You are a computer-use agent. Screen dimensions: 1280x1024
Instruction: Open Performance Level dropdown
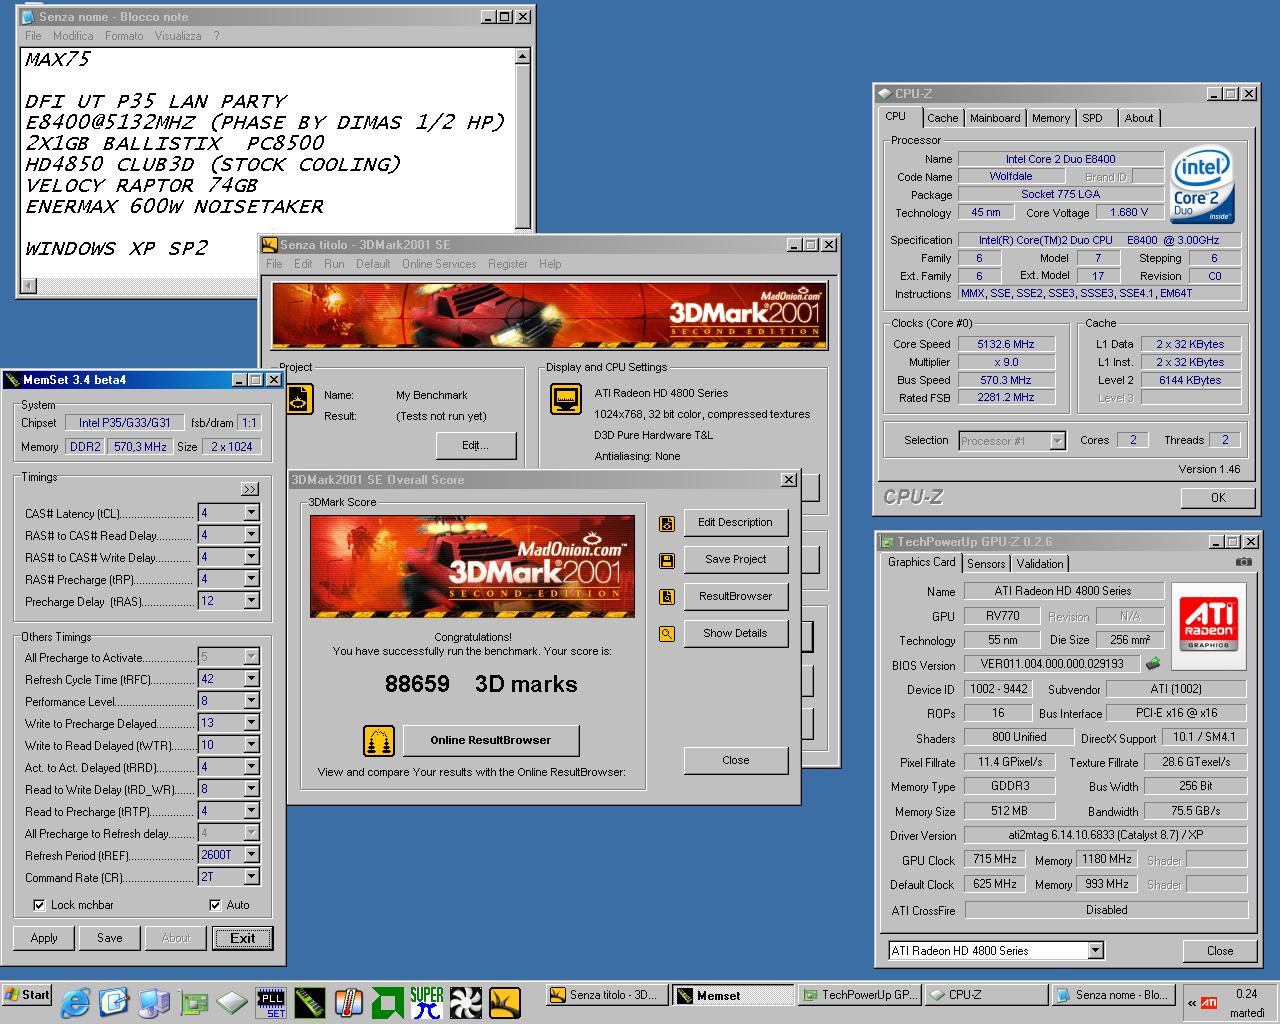251,701
